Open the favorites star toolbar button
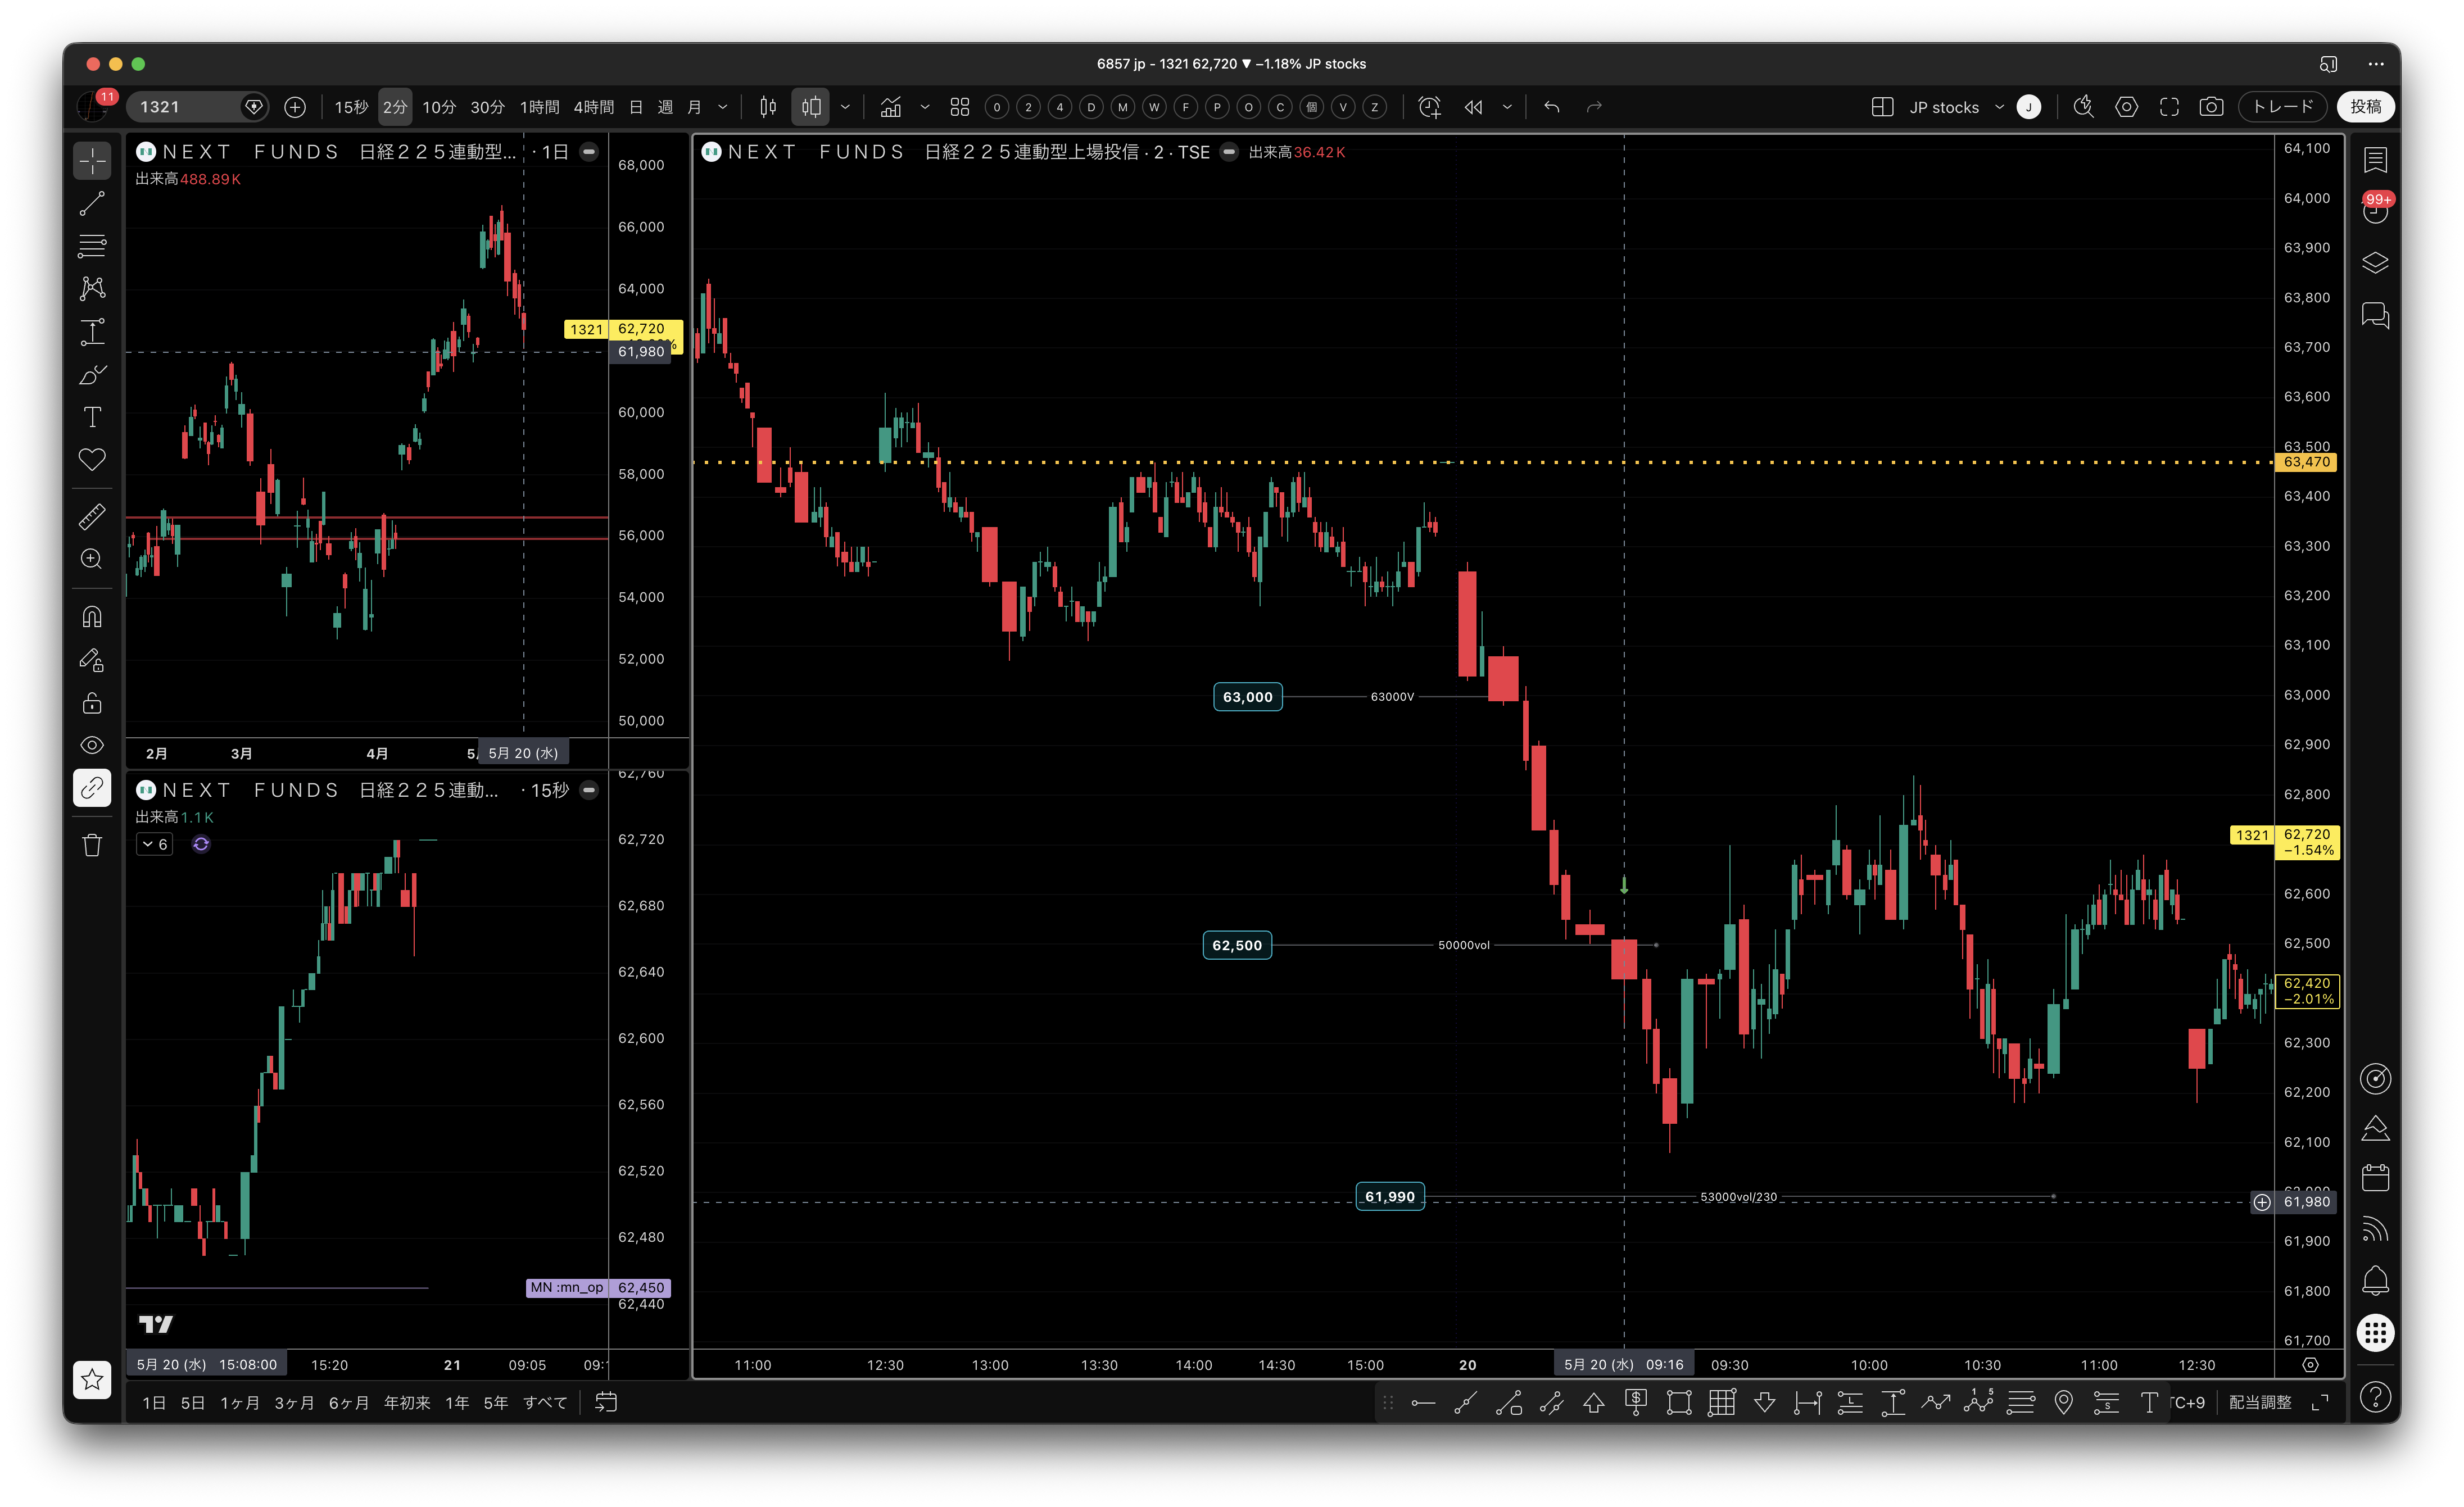This screenshot has width=2464, height=1507. 92,1380
